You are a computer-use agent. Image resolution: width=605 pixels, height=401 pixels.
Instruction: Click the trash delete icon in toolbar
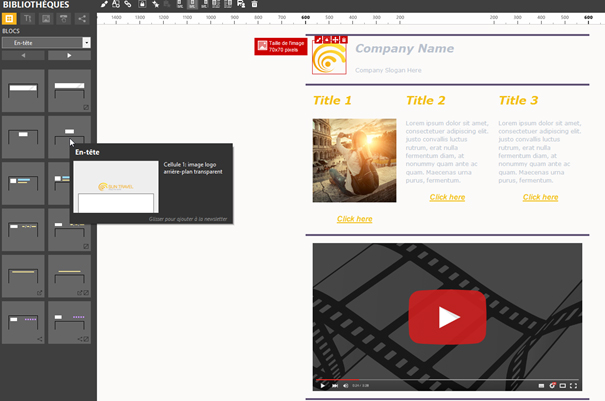click(254, 4)
